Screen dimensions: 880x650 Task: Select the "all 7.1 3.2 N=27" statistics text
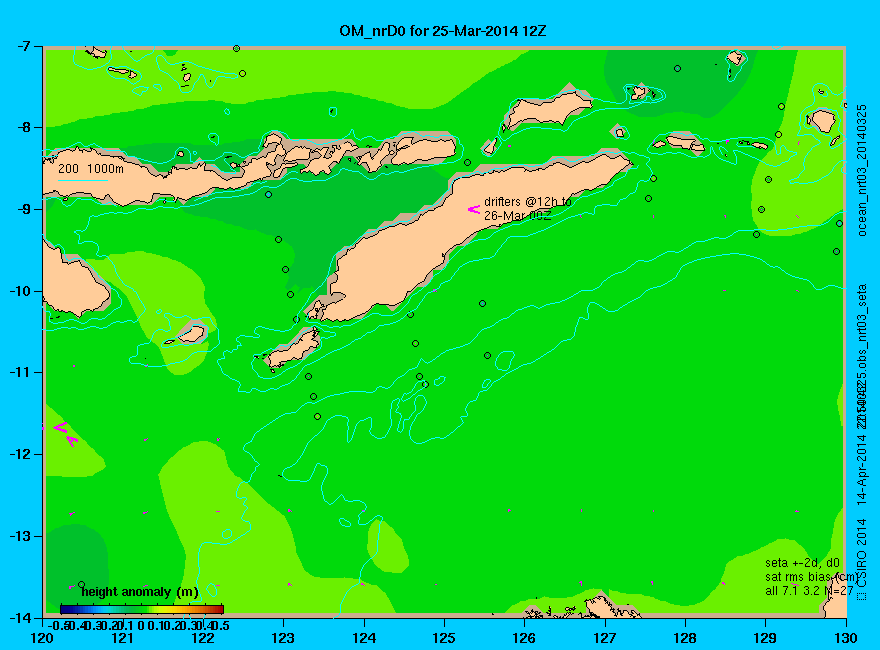(809, 591)
